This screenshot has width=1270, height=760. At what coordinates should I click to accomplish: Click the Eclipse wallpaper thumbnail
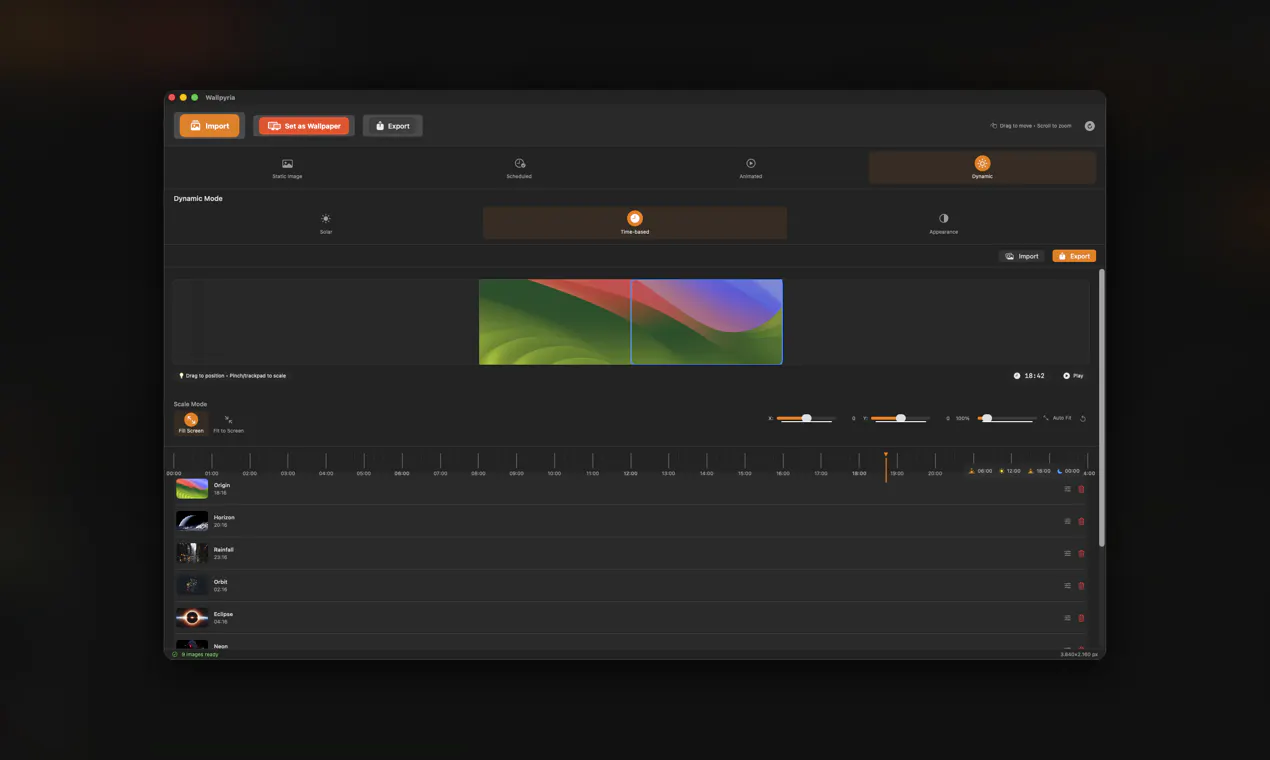192,617
